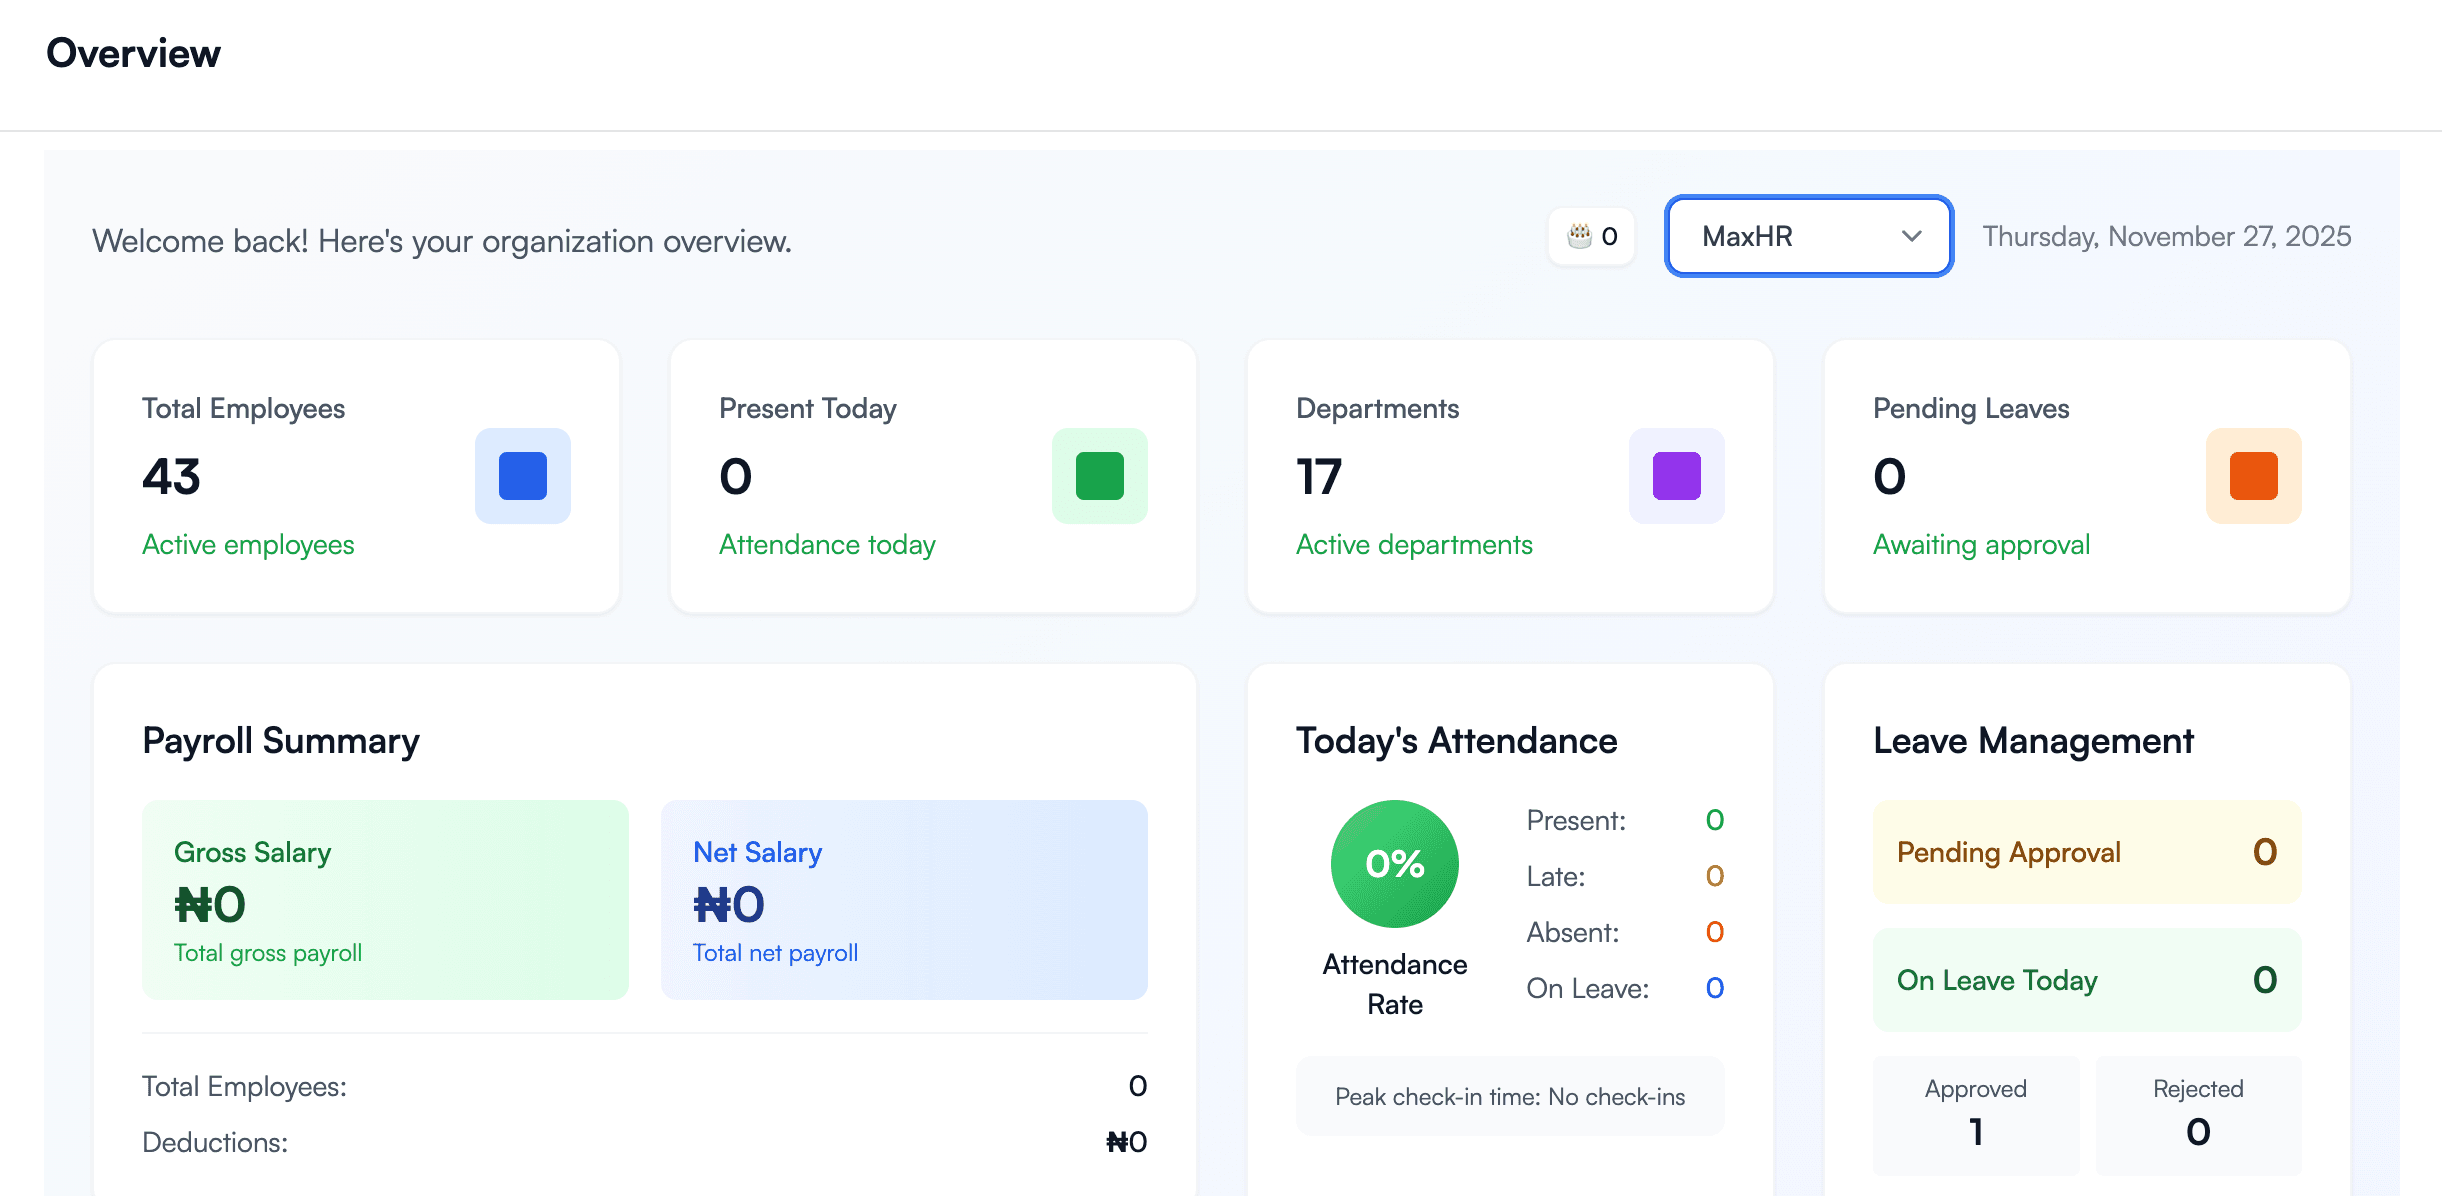Click the Awaiting approval link text
This screenshot has height=1196, width=2442.
(x=1981, y=545)
